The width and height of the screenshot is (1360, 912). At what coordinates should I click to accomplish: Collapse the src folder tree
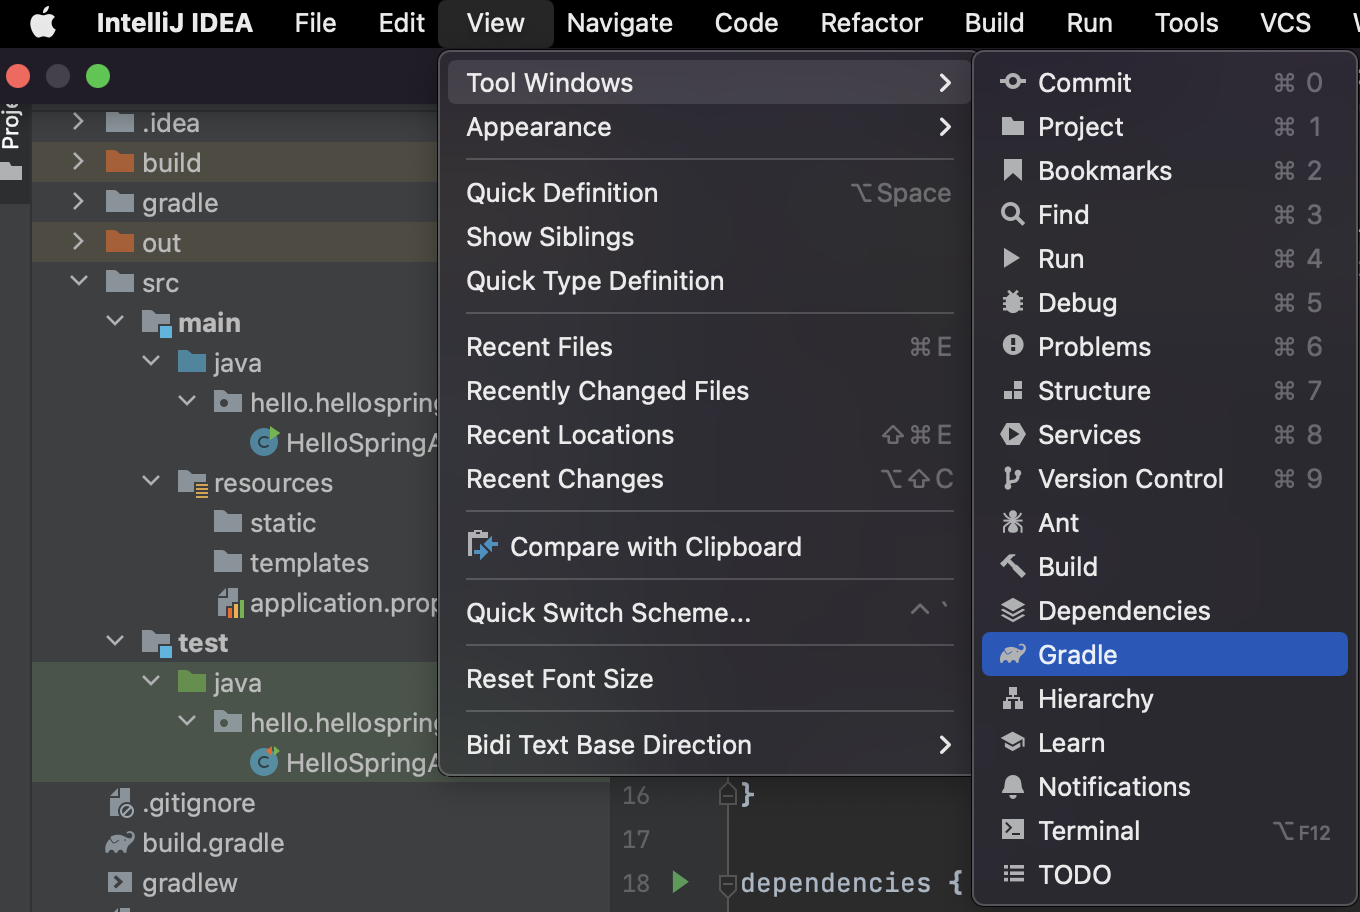79,283
